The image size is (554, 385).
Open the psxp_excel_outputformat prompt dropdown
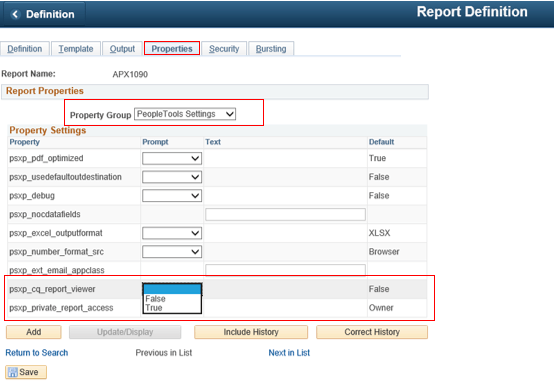pyautogui.click(x=172, y=233)
